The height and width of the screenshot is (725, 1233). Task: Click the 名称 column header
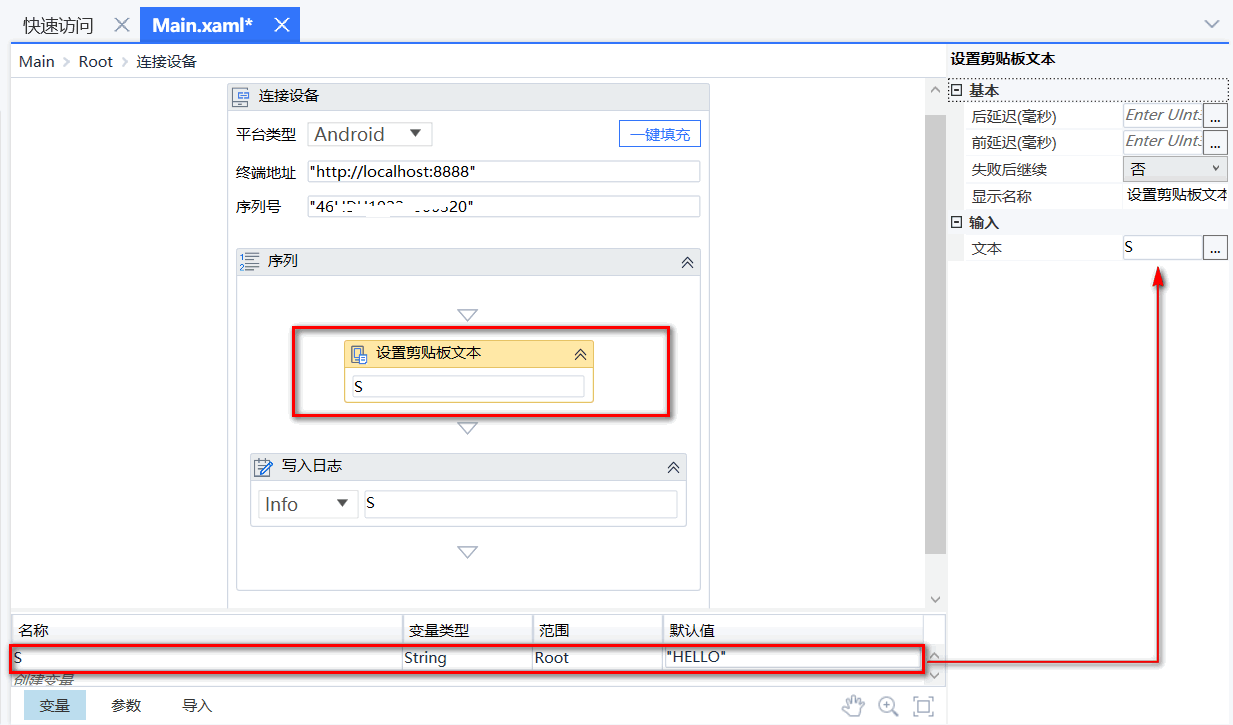[x=206, y=631]
